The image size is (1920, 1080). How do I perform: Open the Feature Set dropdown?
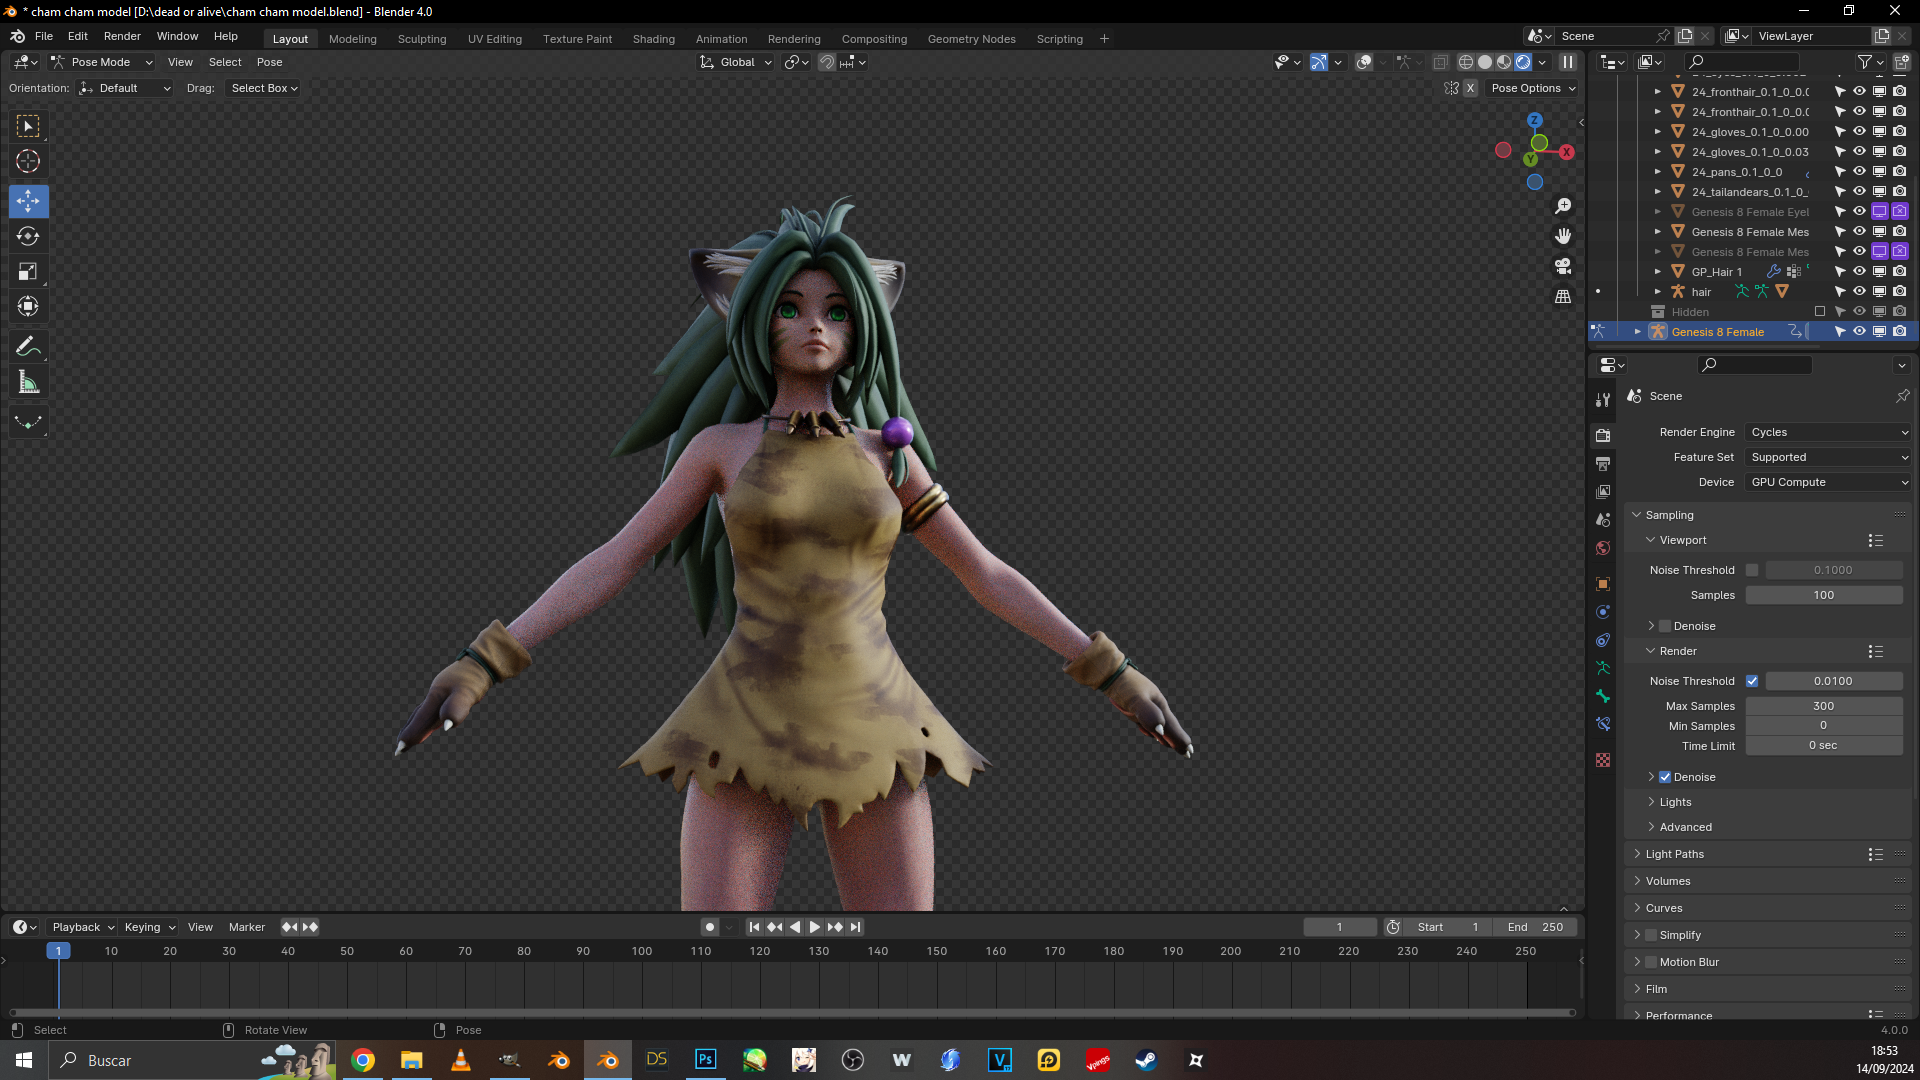click(1829, 457)
